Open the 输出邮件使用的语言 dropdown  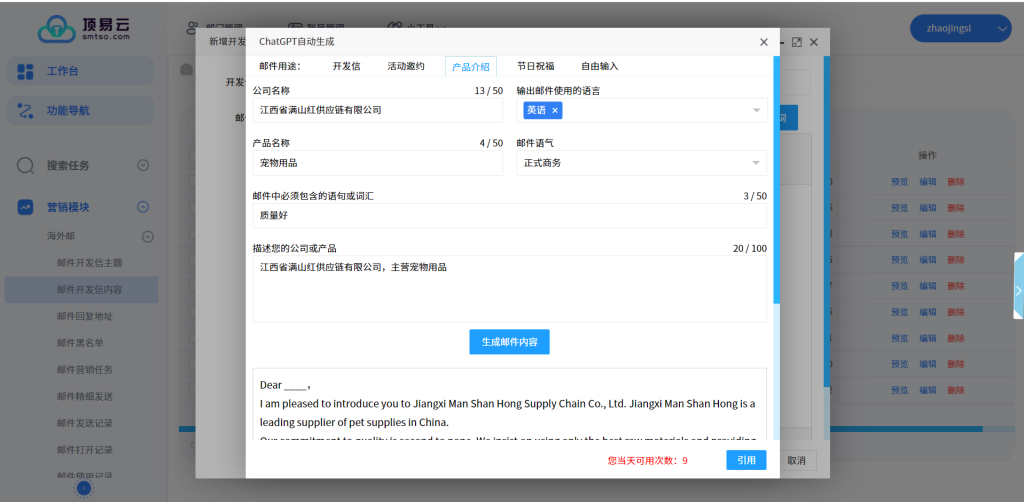point(756,110)
